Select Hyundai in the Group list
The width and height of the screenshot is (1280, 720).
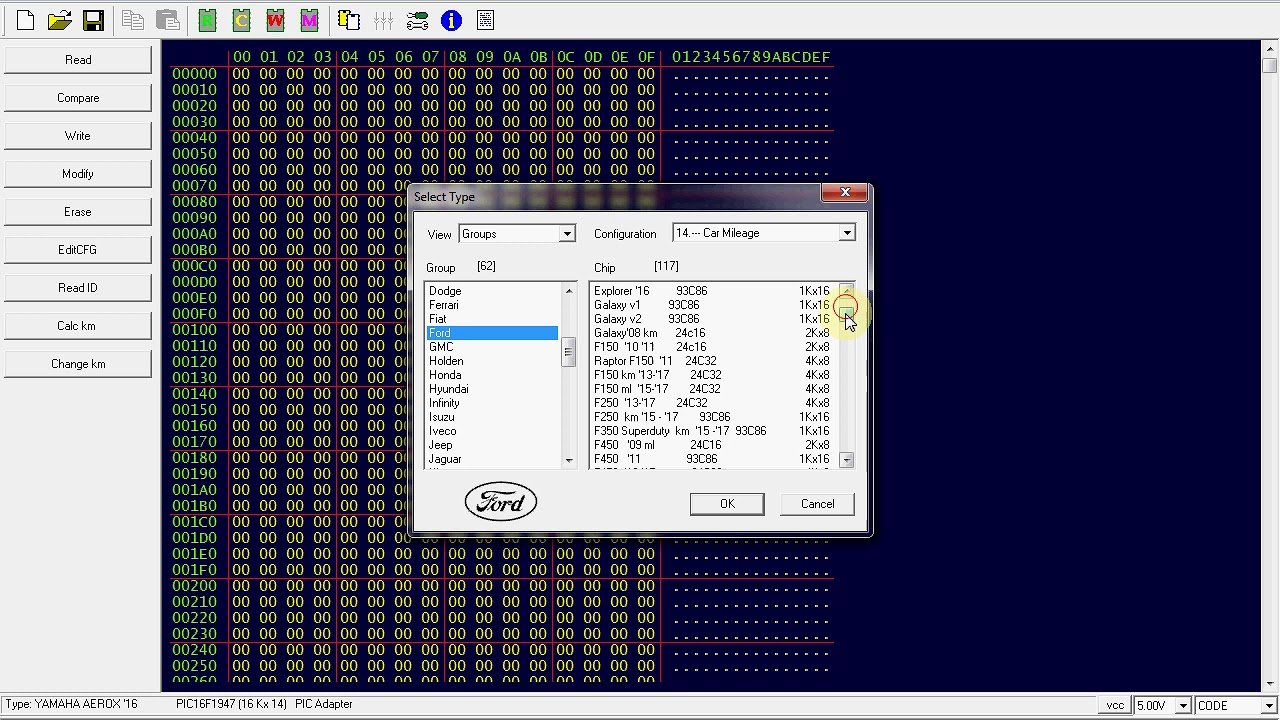(448, 389)
